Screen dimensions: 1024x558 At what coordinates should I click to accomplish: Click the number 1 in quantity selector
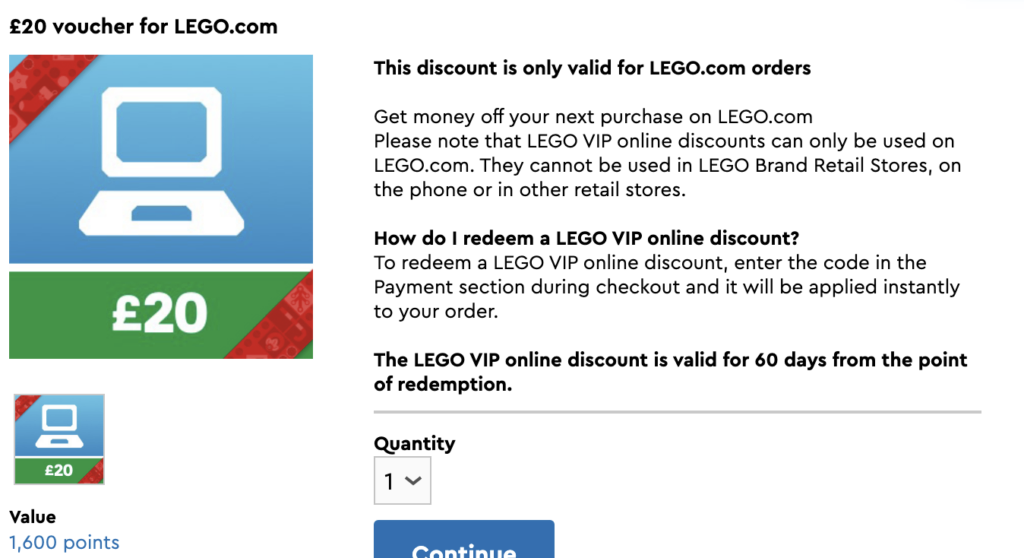pos(389,482)
